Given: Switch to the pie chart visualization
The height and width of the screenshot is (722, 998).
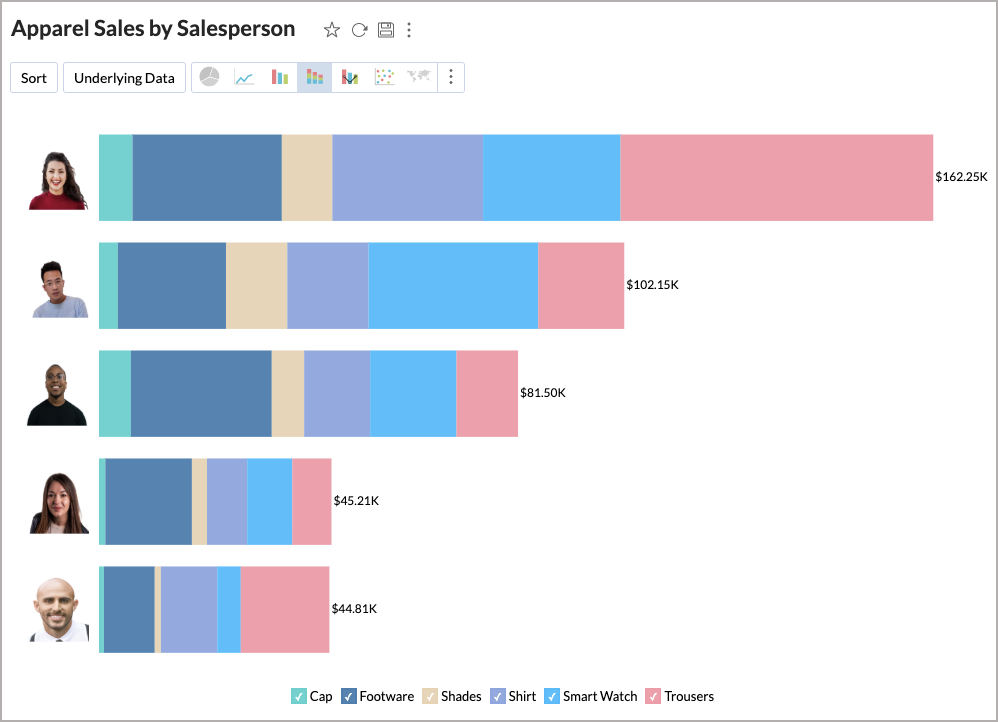Looking at the screenshot, I should [210, 77].
